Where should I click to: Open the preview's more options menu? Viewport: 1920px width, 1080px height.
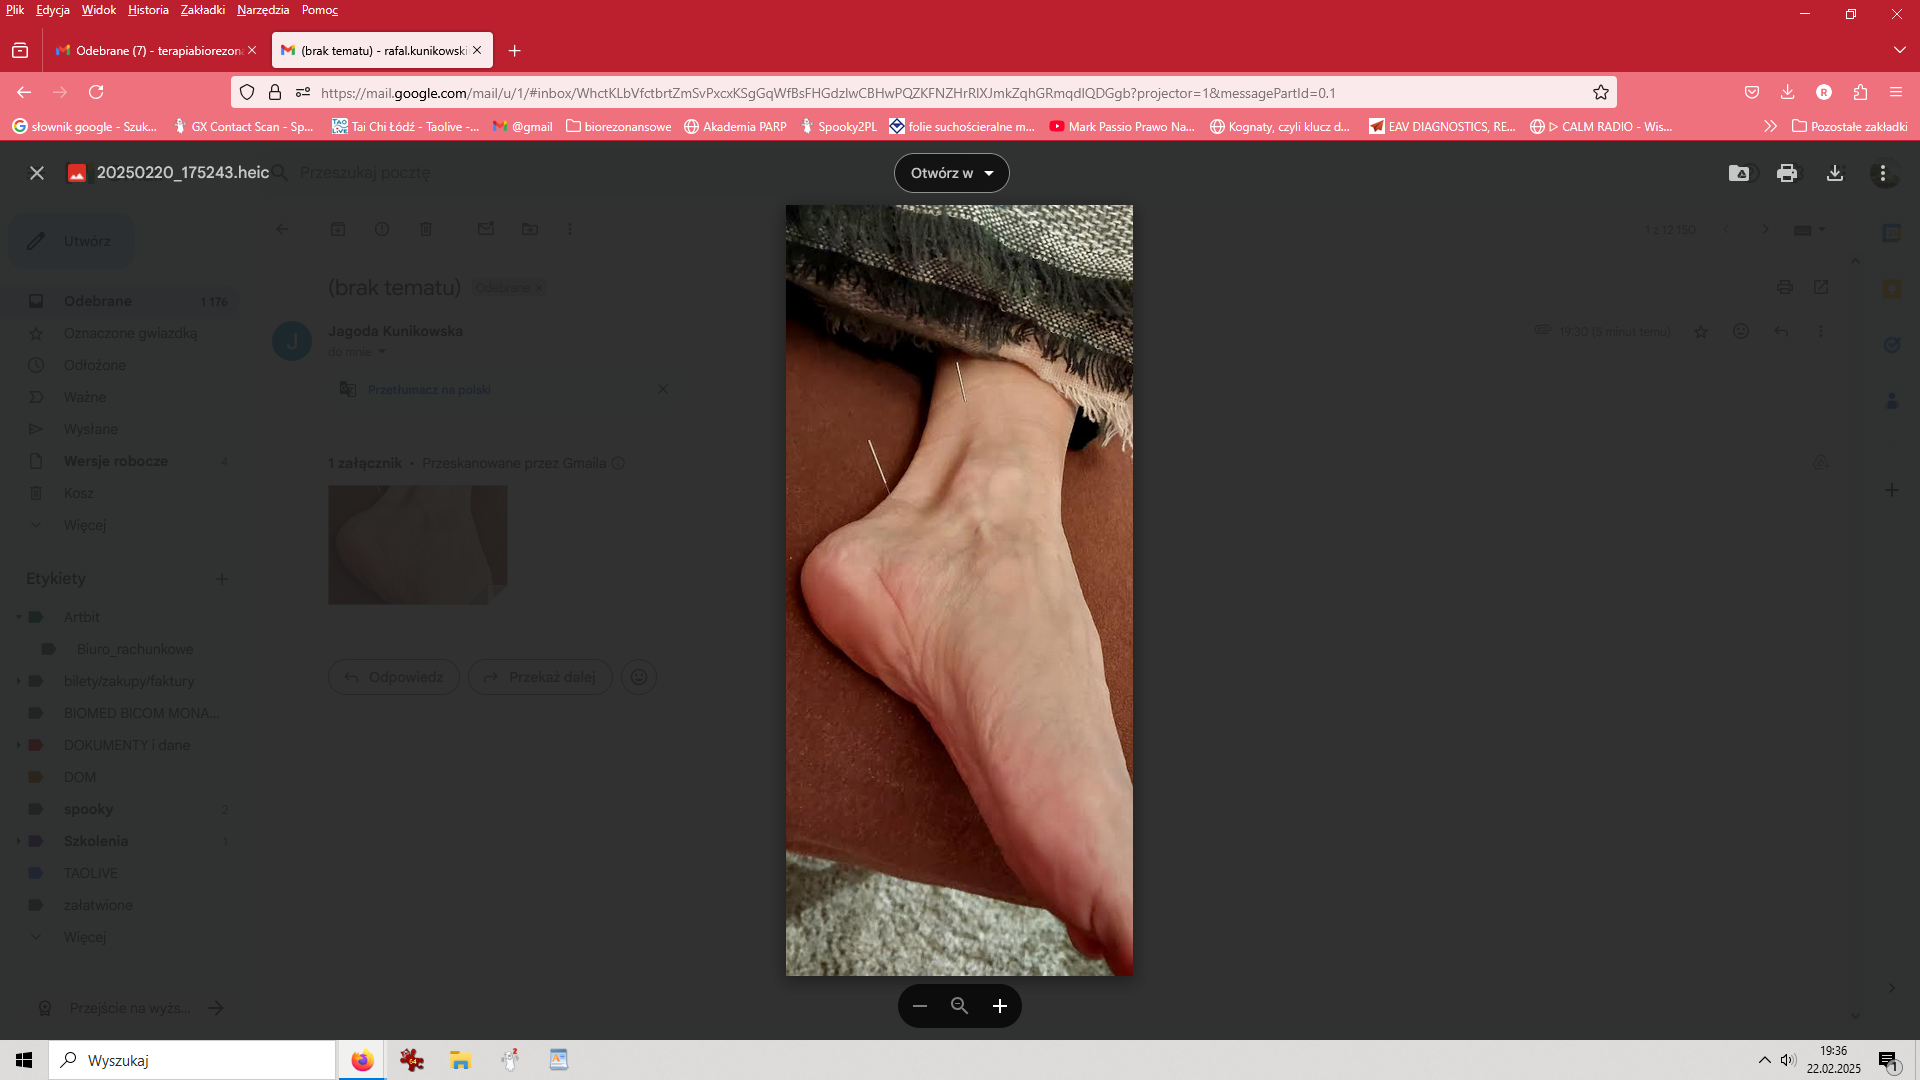1883,173
